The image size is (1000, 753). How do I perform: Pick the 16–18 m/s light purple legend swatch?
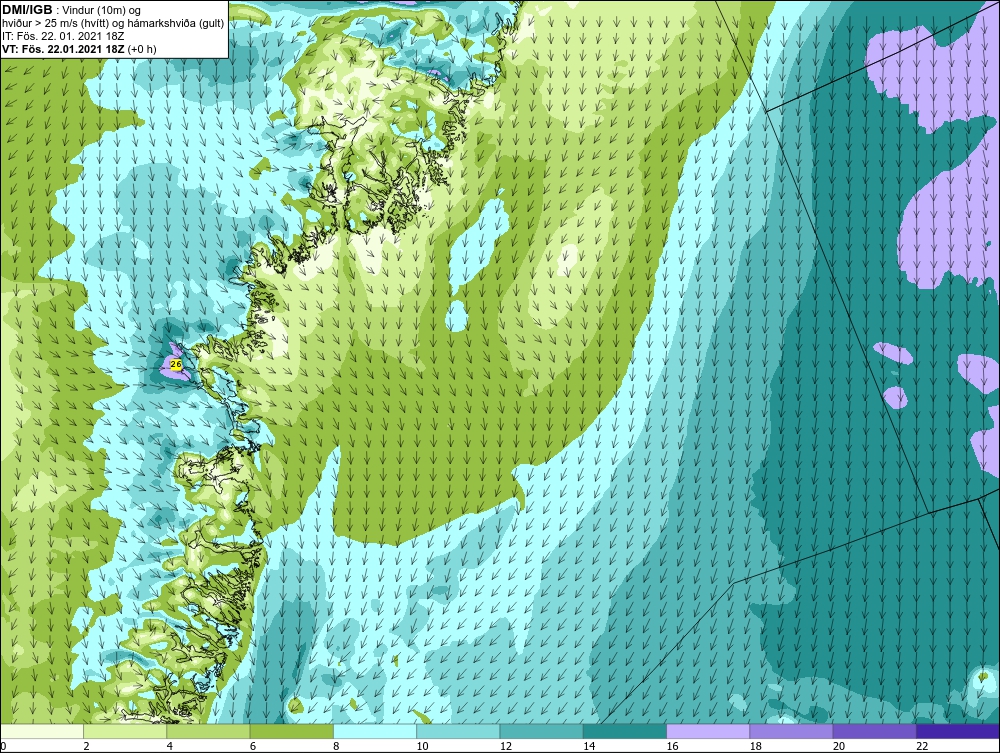pos(708,731)
